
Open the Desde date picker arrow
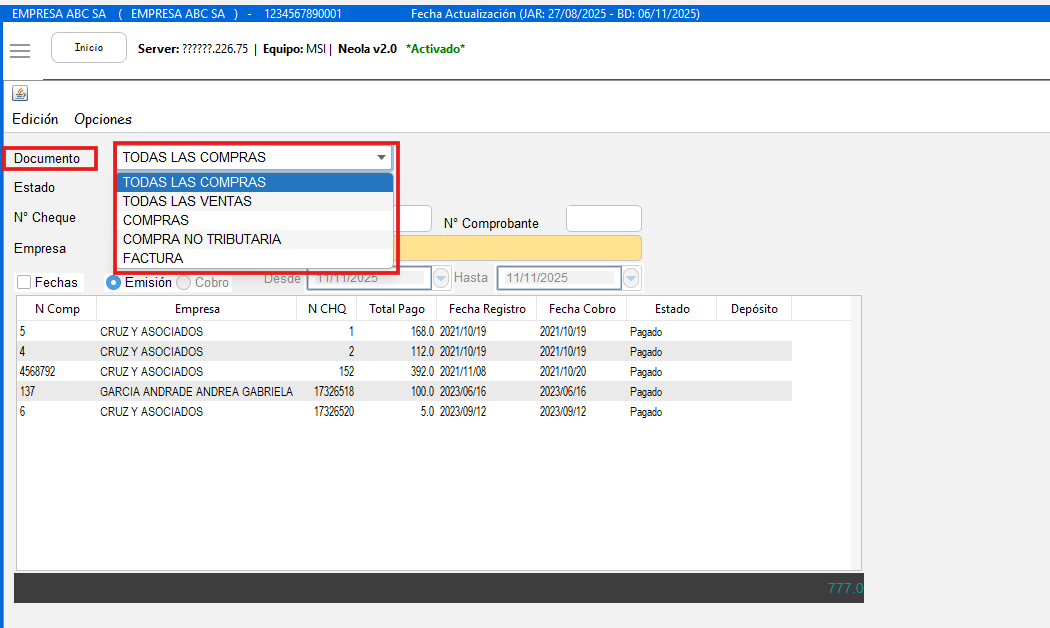point(441,278)
